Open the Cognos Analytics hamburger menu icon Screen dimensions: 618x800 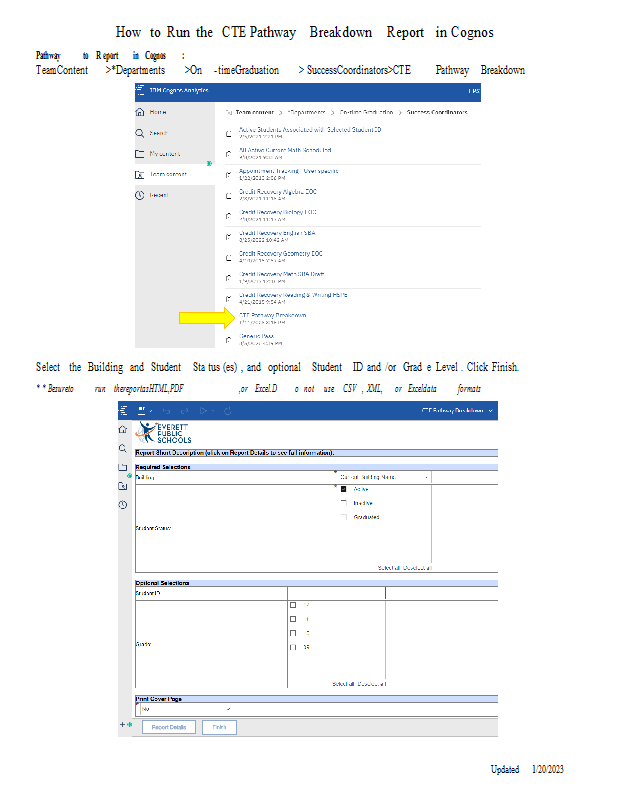(139, 91)
